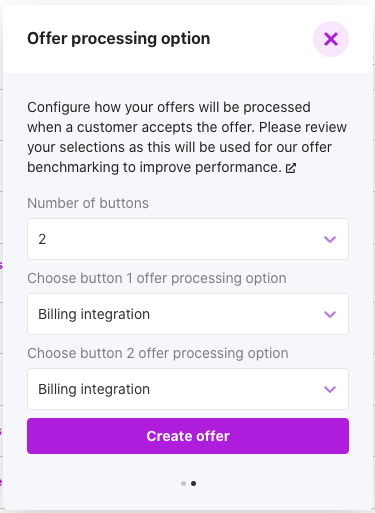The image size is (375, 513).
Task: Click the purple circle behind the X icon
Action: point(331,39)
